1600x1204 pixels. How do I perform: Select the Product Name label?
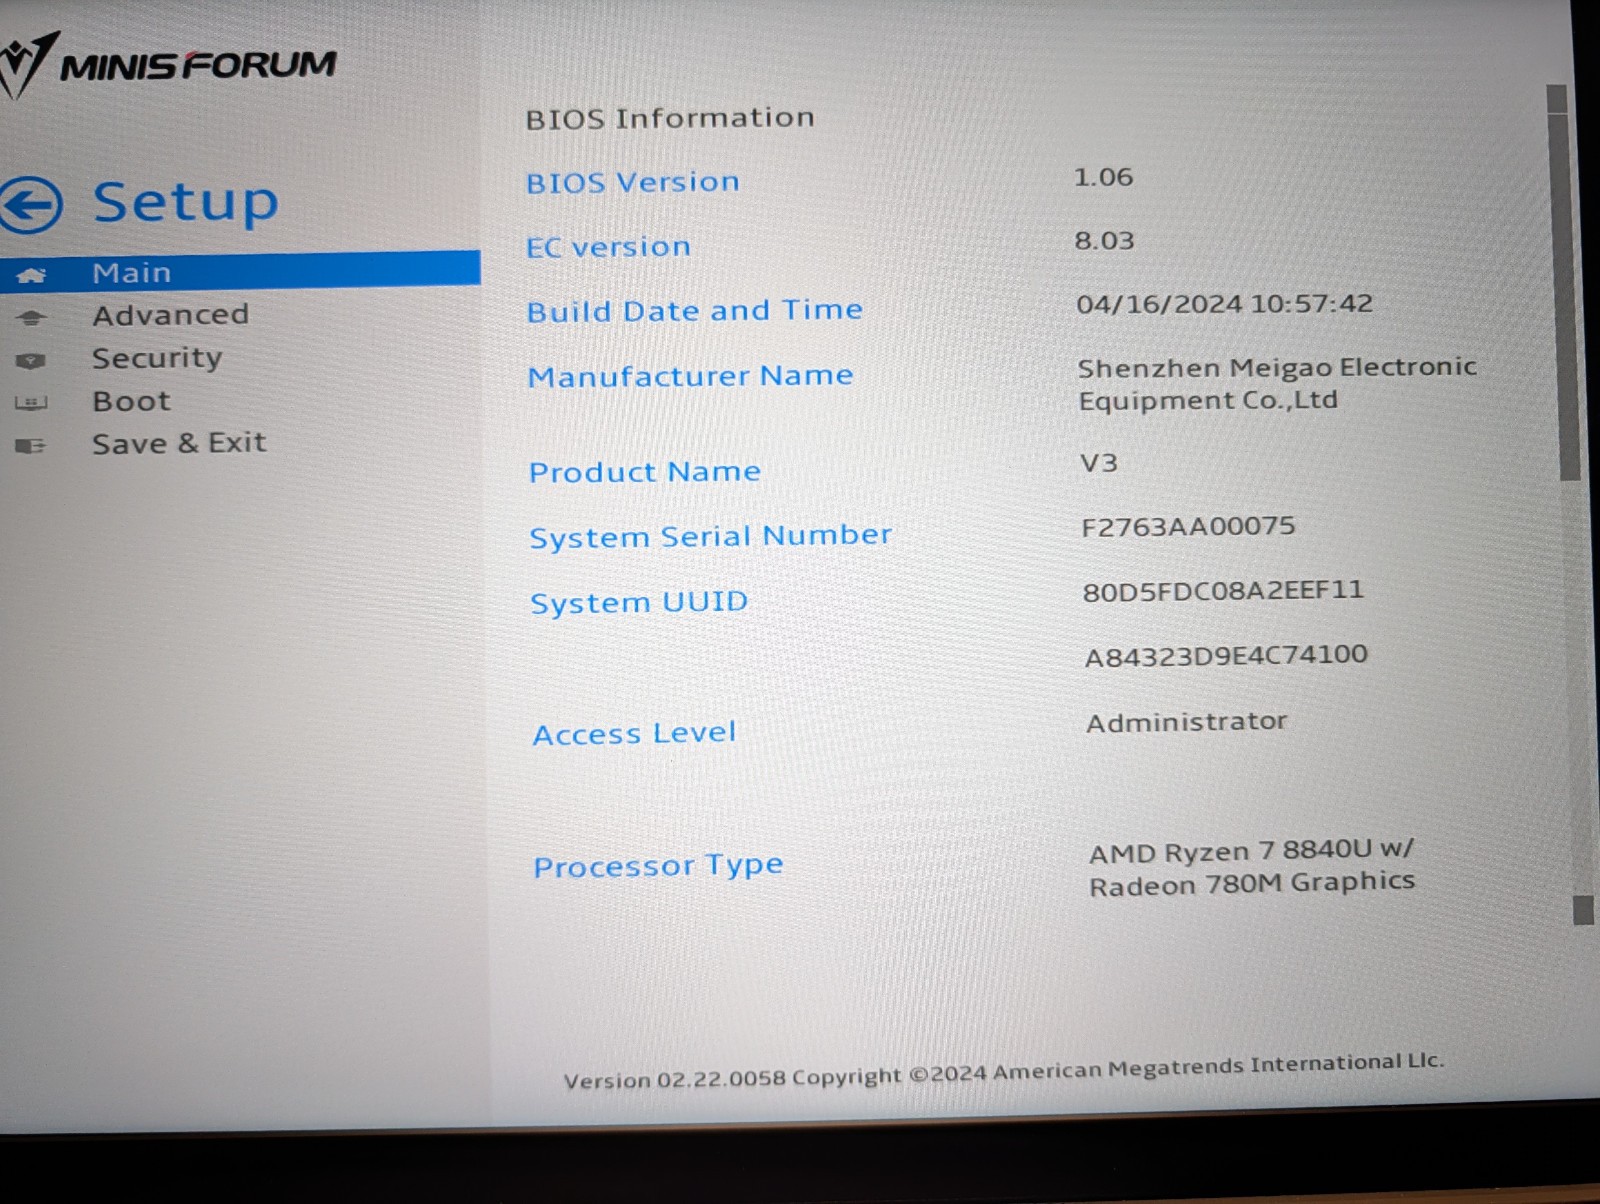tap(645, 471)
